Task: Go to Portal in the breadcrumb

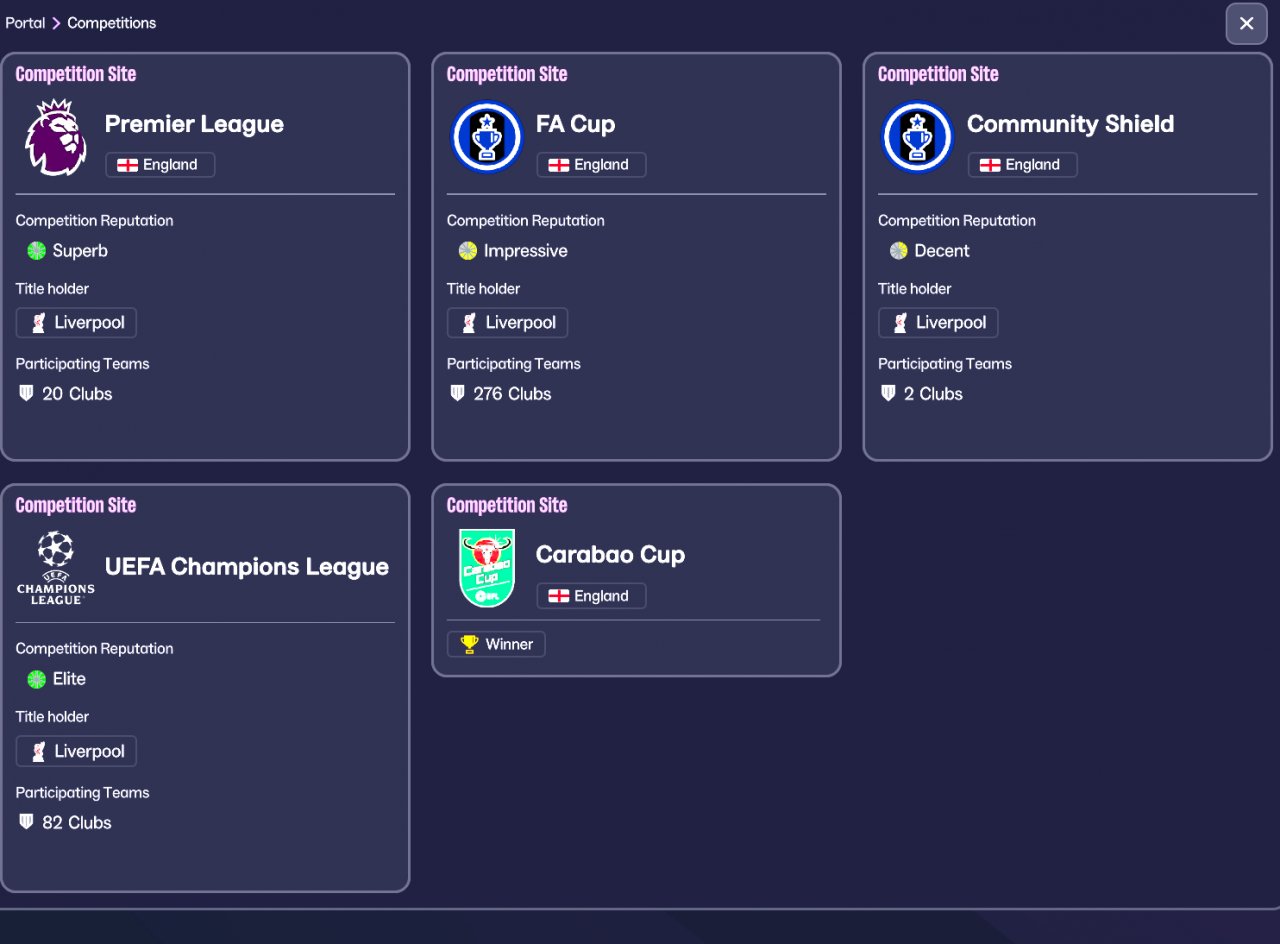Action: (25, 23)
